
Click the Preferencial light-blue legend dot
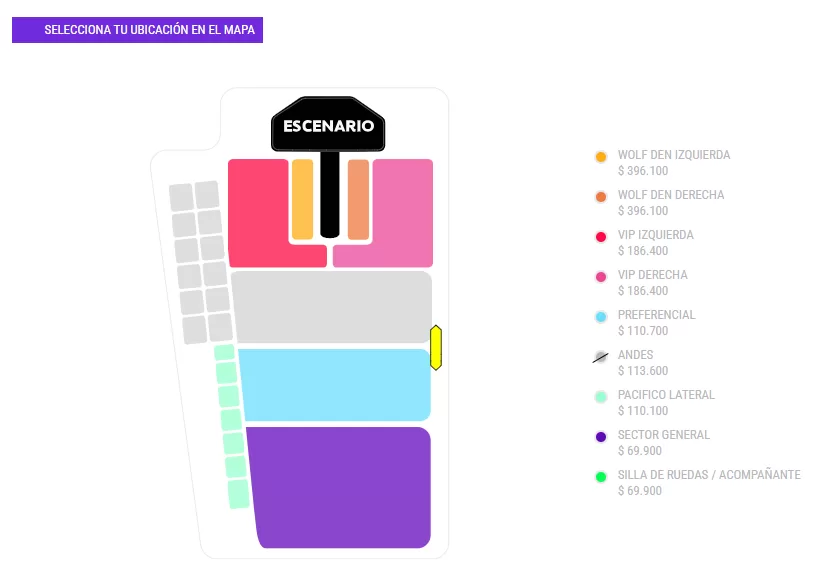[601, 317]
